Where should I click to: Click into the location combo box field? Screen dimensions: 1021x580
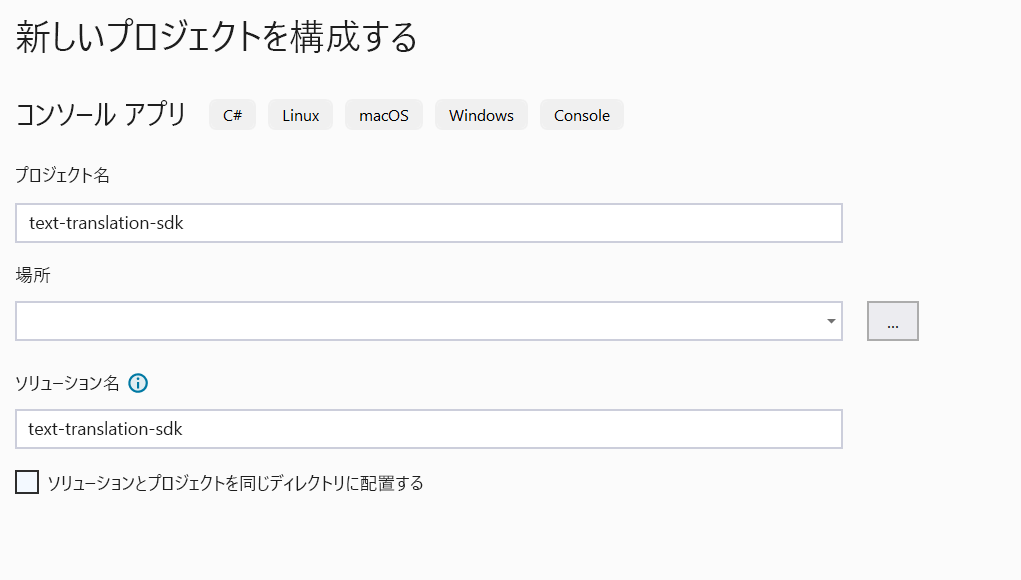429,321
